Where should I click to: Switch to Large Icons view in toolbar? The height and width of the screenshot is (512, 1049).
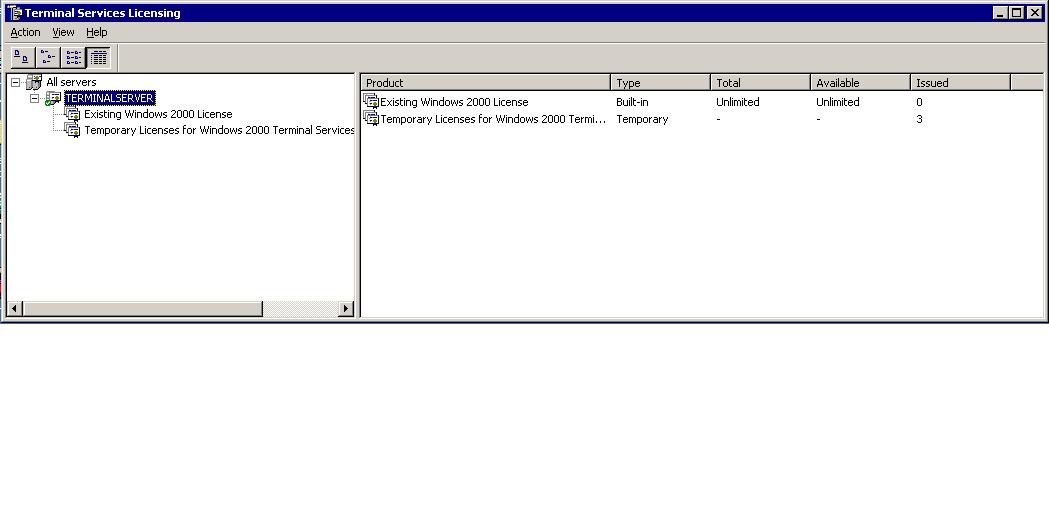pos(23,58)
